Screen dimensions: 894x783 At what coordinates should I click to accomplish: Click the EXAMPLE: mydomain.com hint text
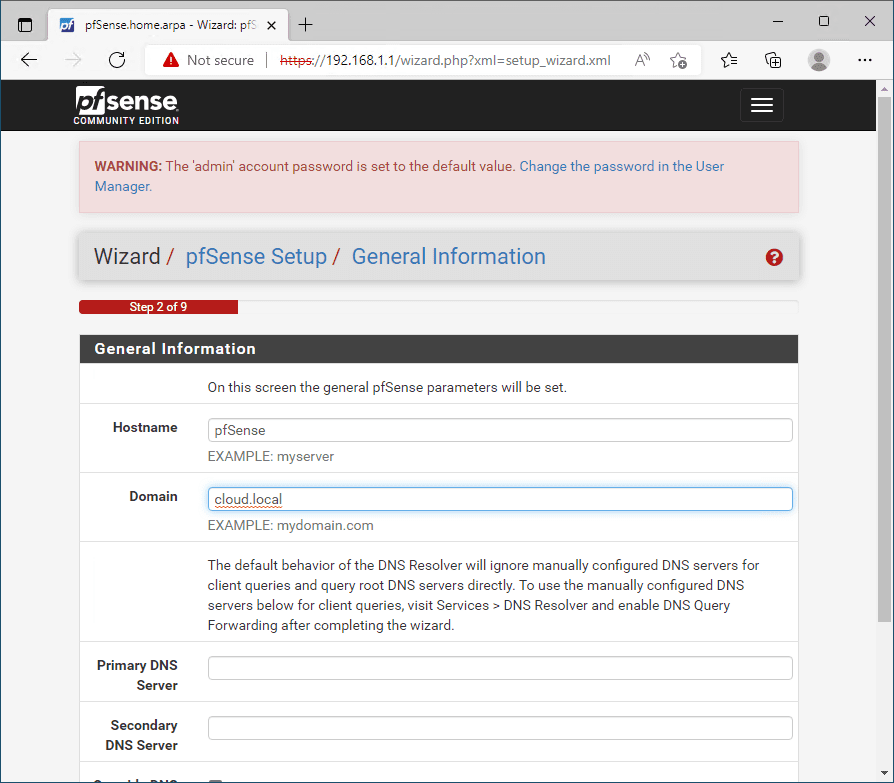coord(291,525)
